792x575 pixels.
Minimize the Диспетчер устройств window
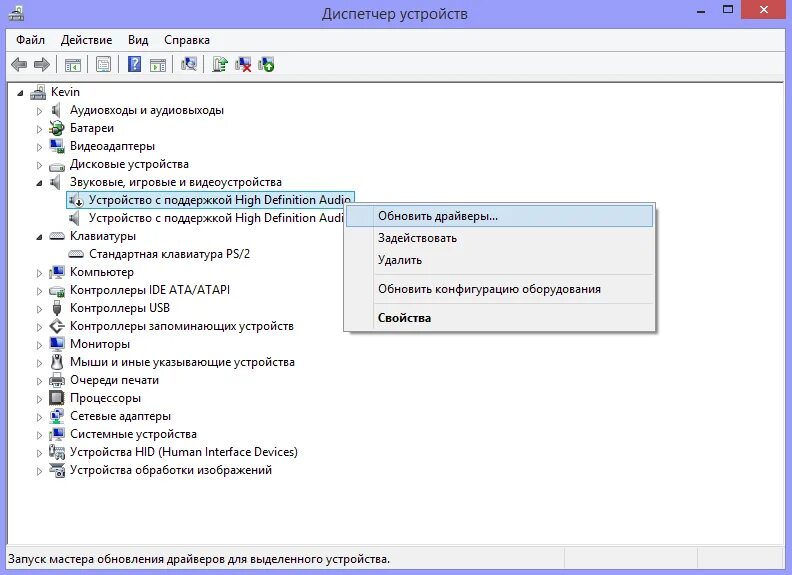(701, 10)
